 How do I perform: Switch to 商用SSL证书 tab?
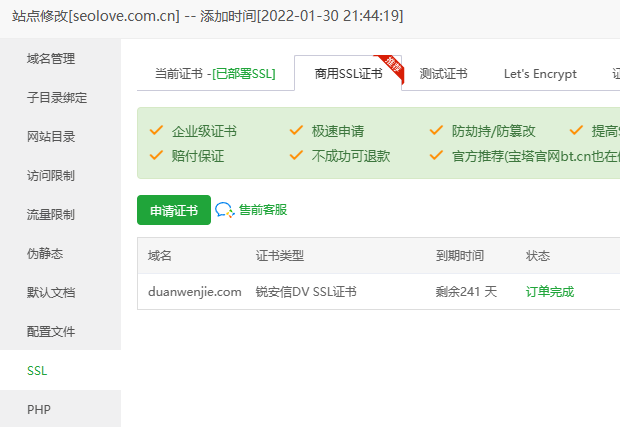pos(348,74)
